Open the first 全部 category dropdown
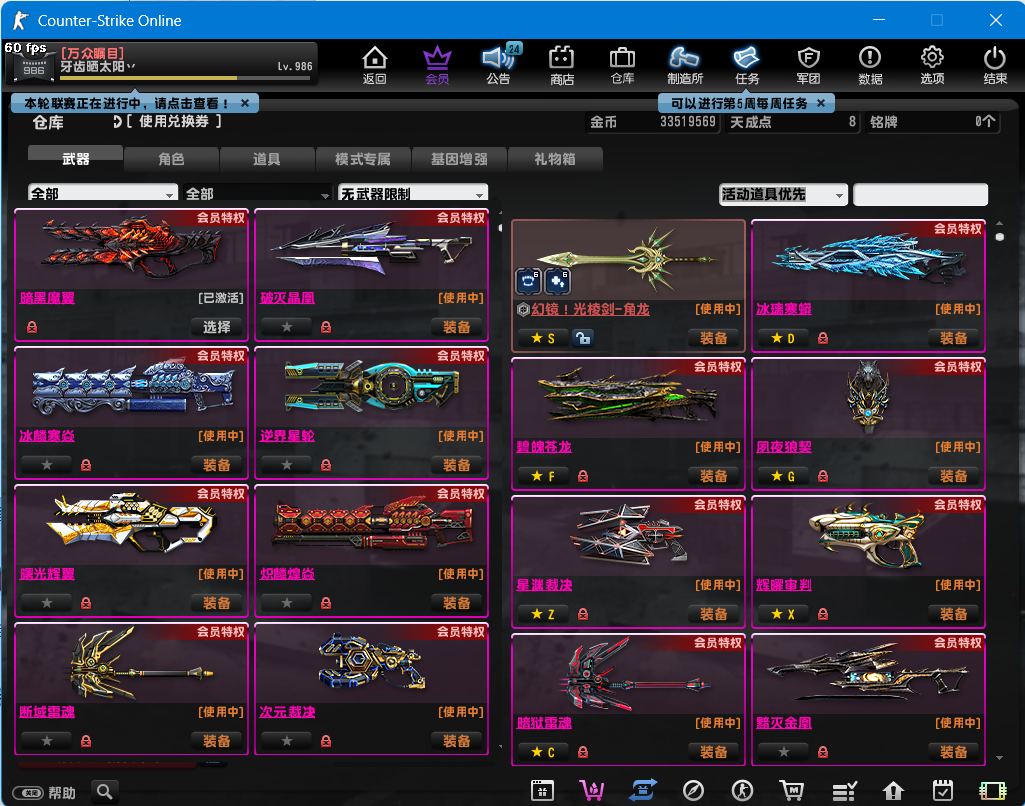 [x=103, y=193]
